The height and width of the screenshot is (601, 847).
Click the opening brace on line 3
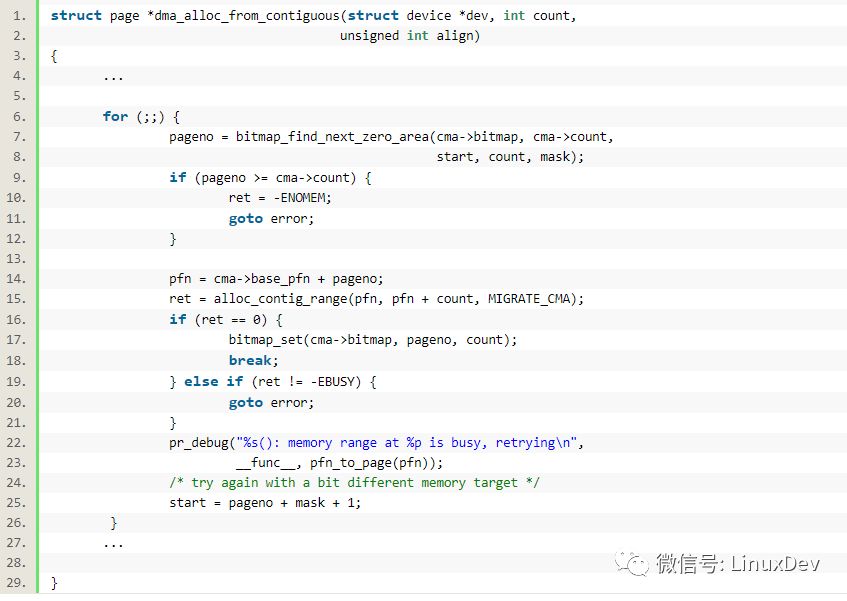pos(54,56)
